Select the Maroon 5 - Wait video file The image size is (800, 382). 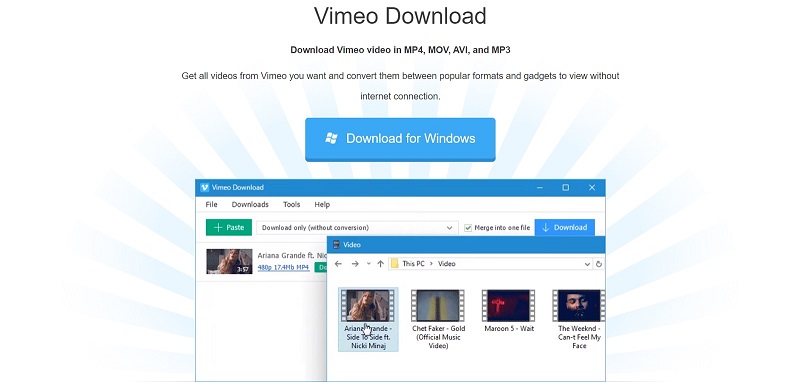coord(509,311)
